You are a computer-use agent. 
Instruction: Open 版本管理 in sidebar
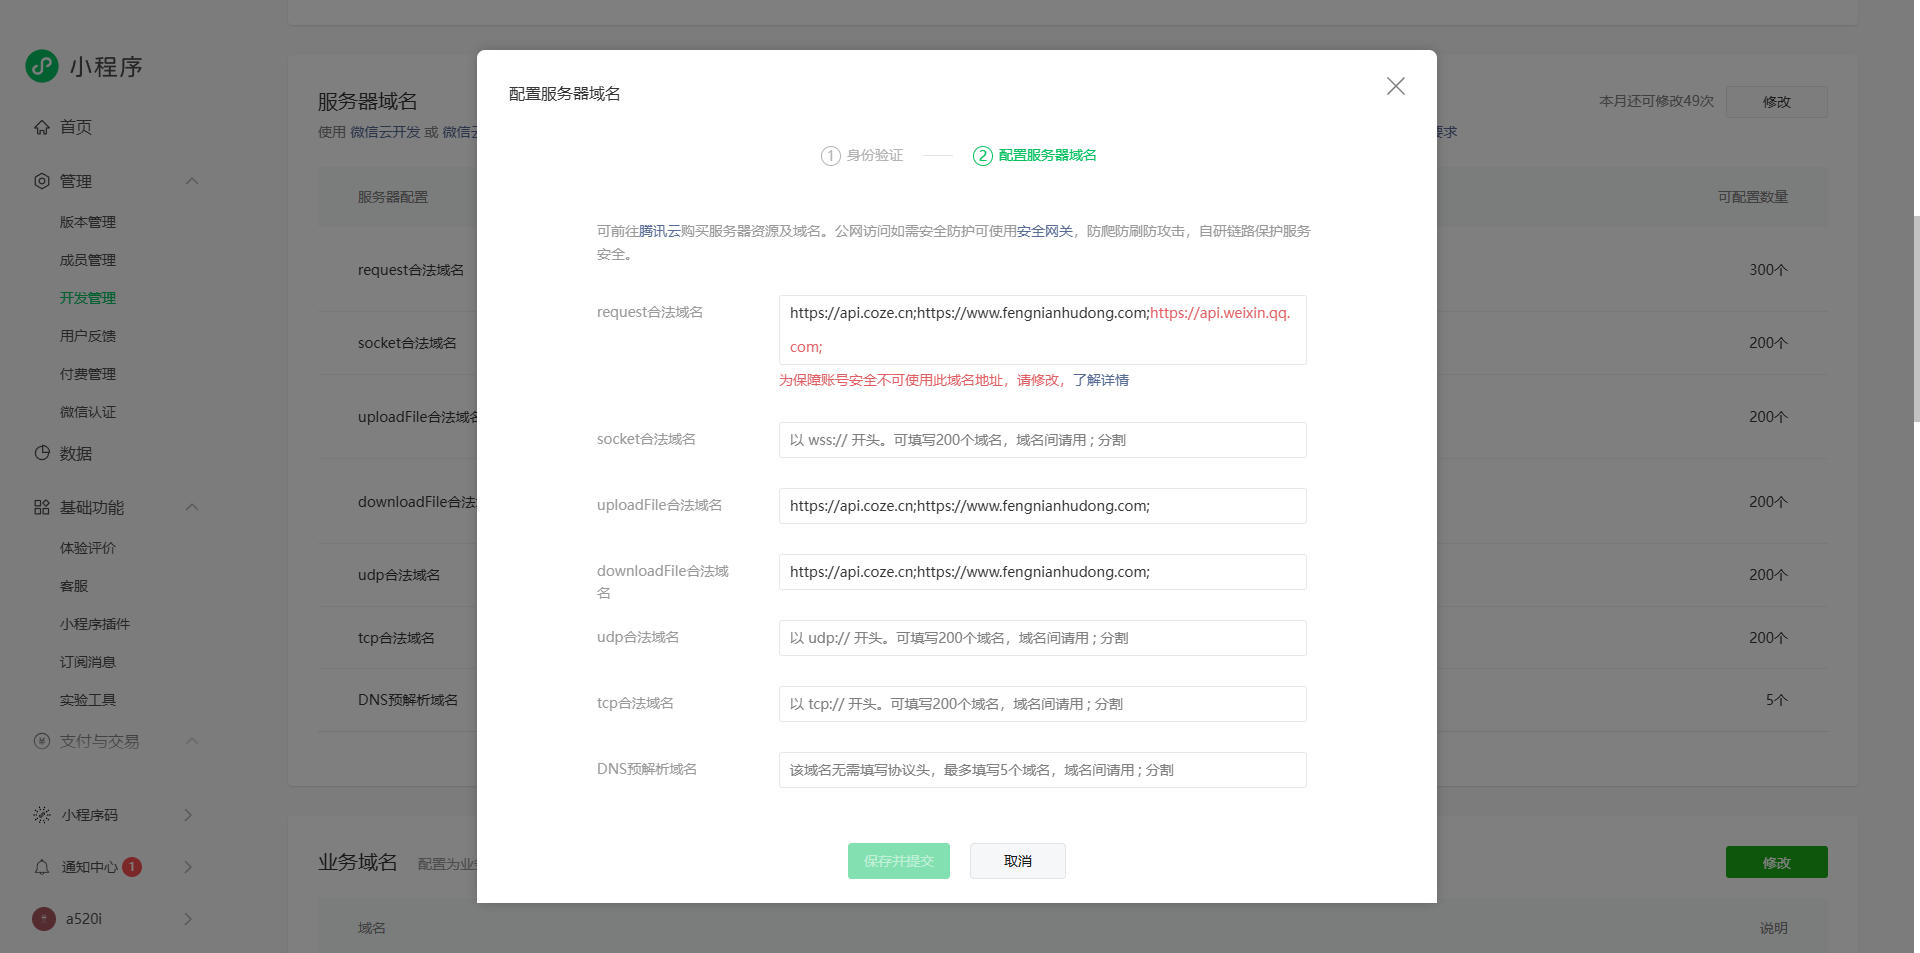88,222
